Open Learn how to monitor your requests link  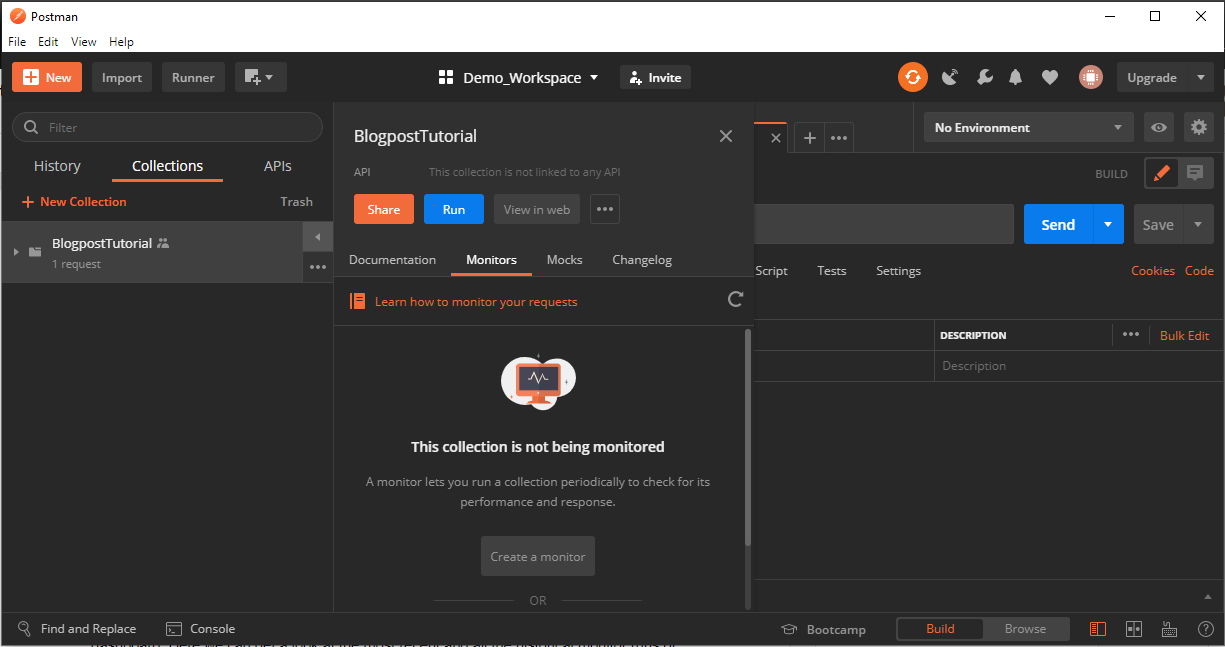click(475, 301)
